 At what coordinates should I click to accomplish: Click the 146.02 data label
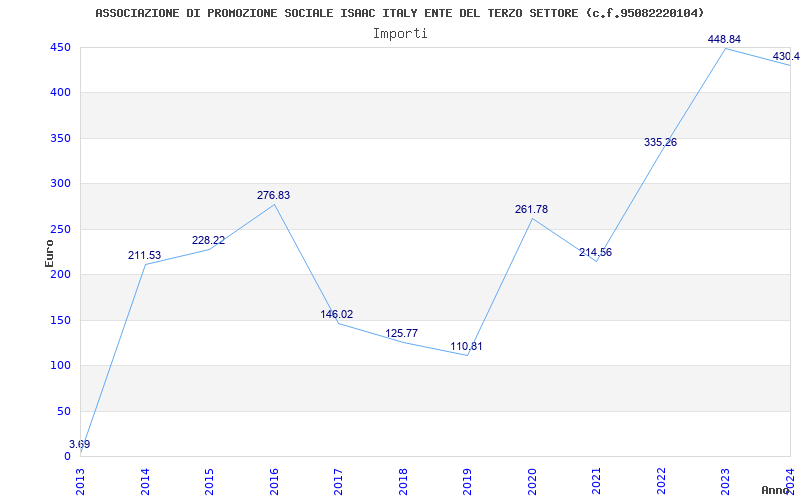point(337,314)
